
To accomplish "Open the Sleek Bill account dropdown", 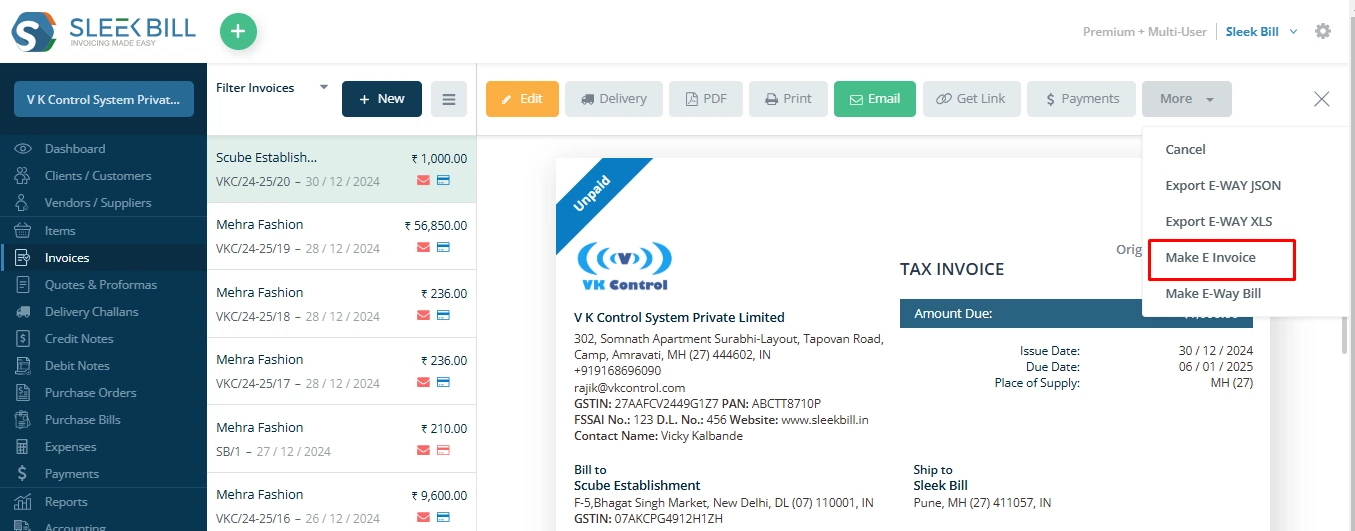I will click(1262, 32).
